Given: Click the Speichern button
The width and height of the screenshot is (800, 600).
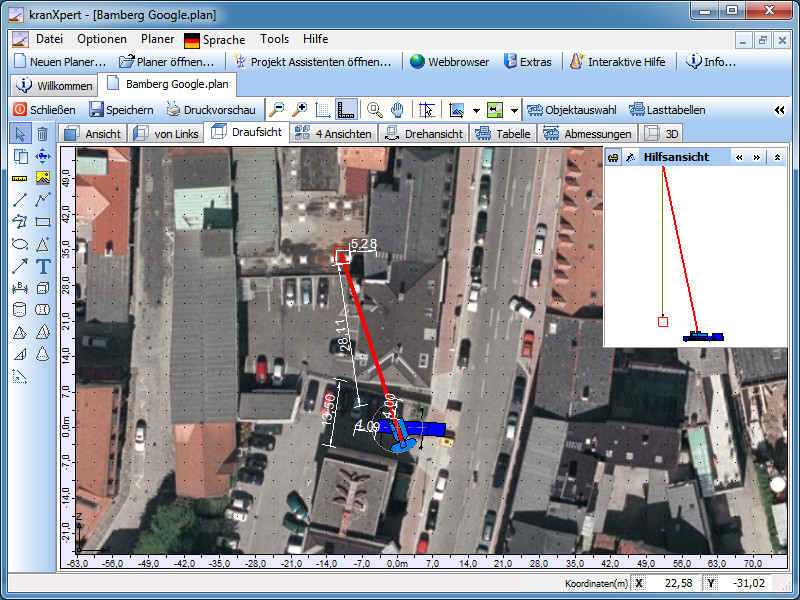Looking at the screenshot, I should [x=121, y=110].
